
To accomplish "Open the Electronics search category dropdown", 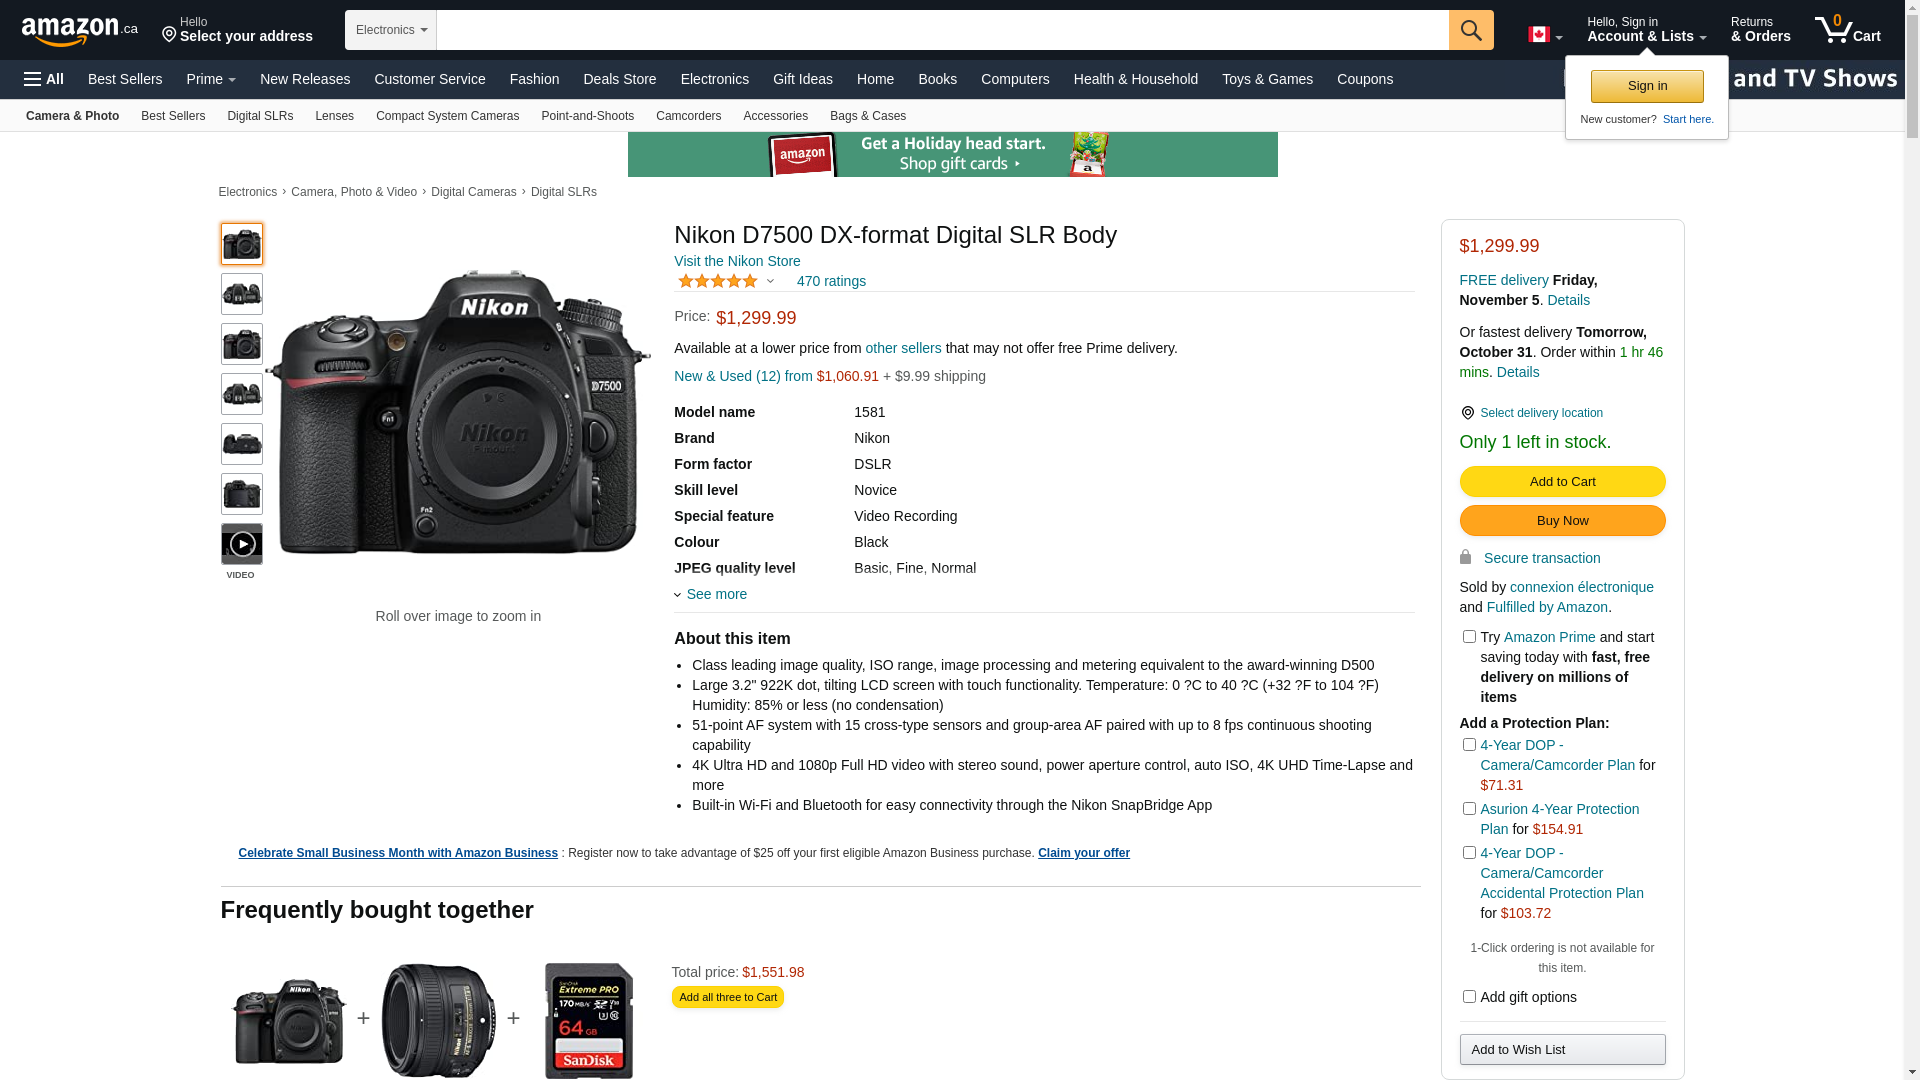I will [x=391, y=30].
